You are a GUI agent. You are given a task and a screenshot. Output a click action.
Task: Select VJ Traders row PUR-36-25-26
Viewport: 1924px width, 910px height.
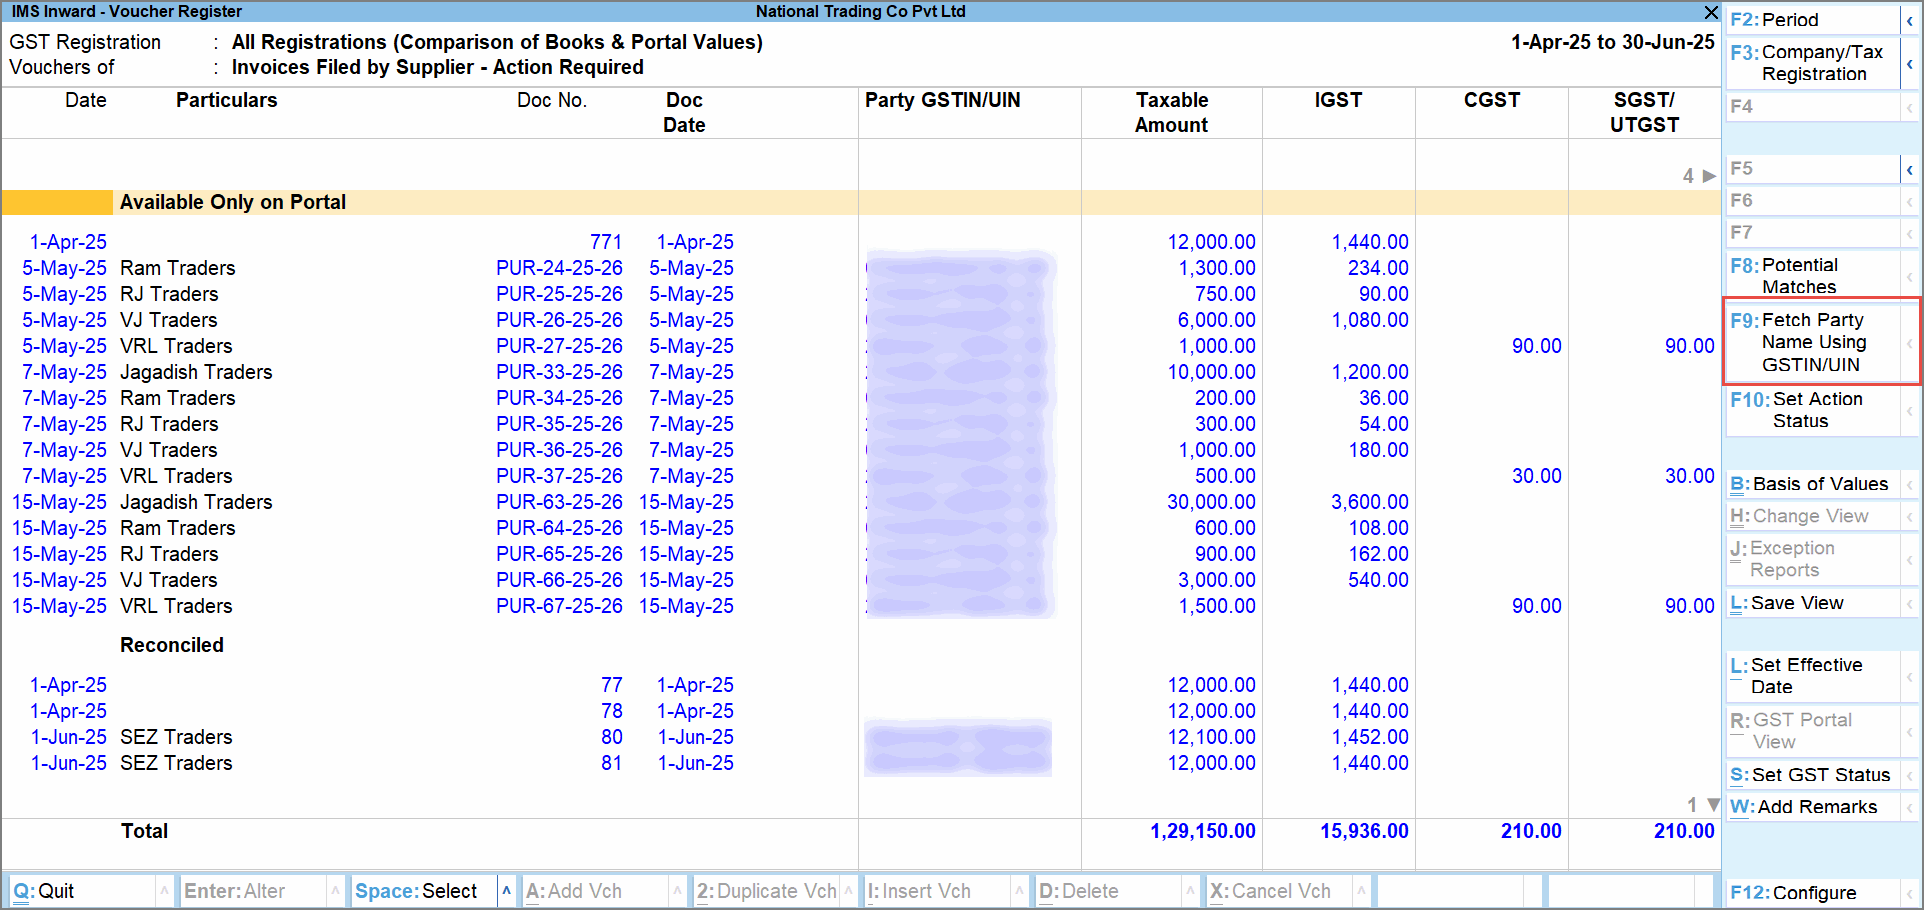(x=860, y=450)
